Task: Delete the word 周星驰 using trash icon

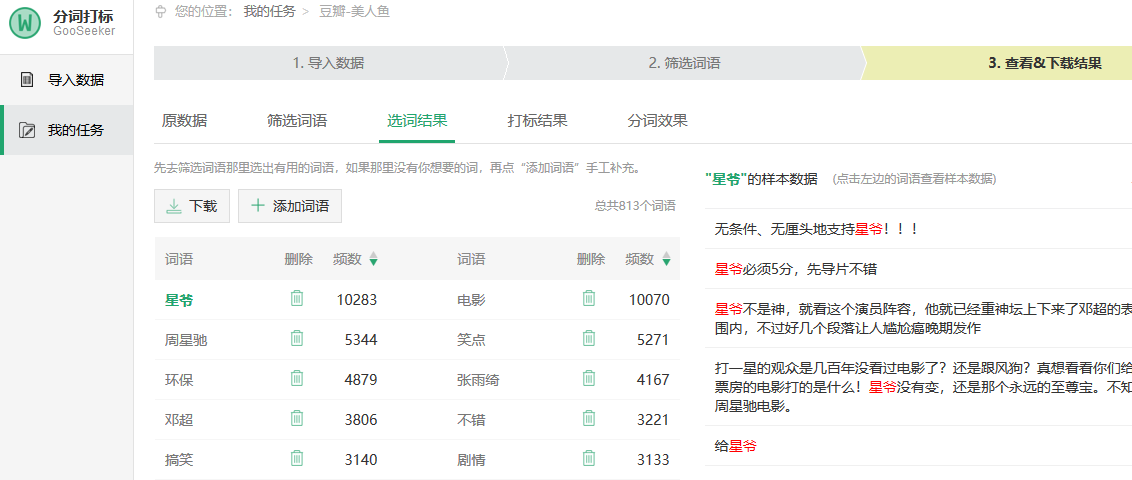Action: pyautogui.click(x=297, y=339)
